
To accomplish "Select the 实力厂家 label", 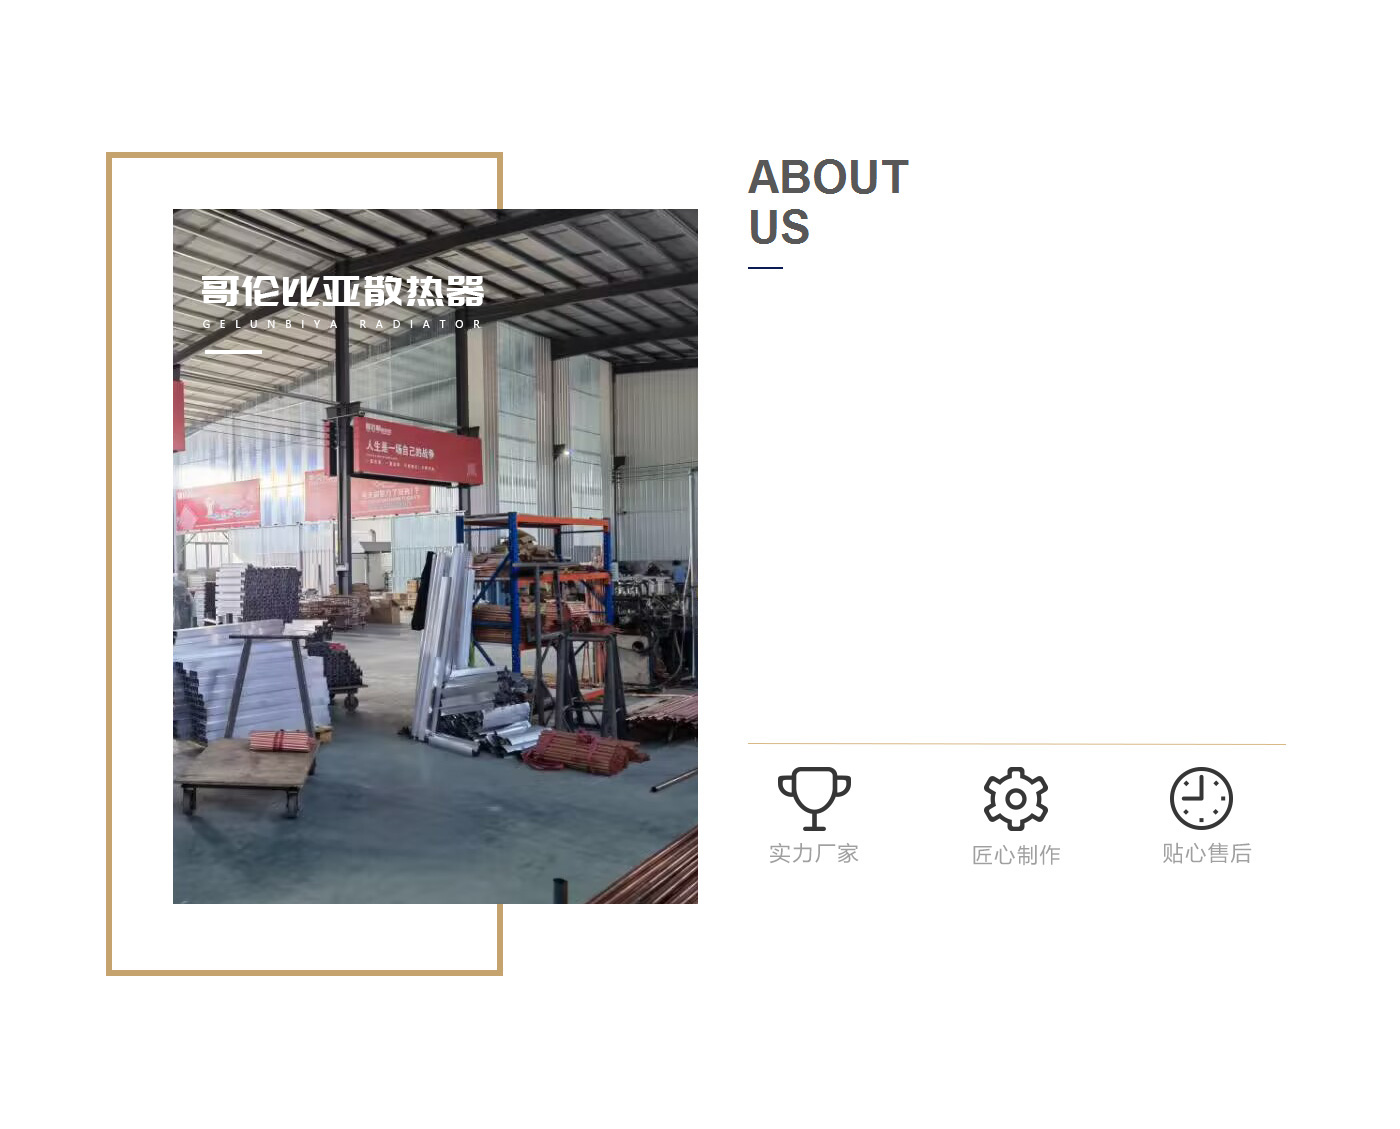I will coord(814,854).
